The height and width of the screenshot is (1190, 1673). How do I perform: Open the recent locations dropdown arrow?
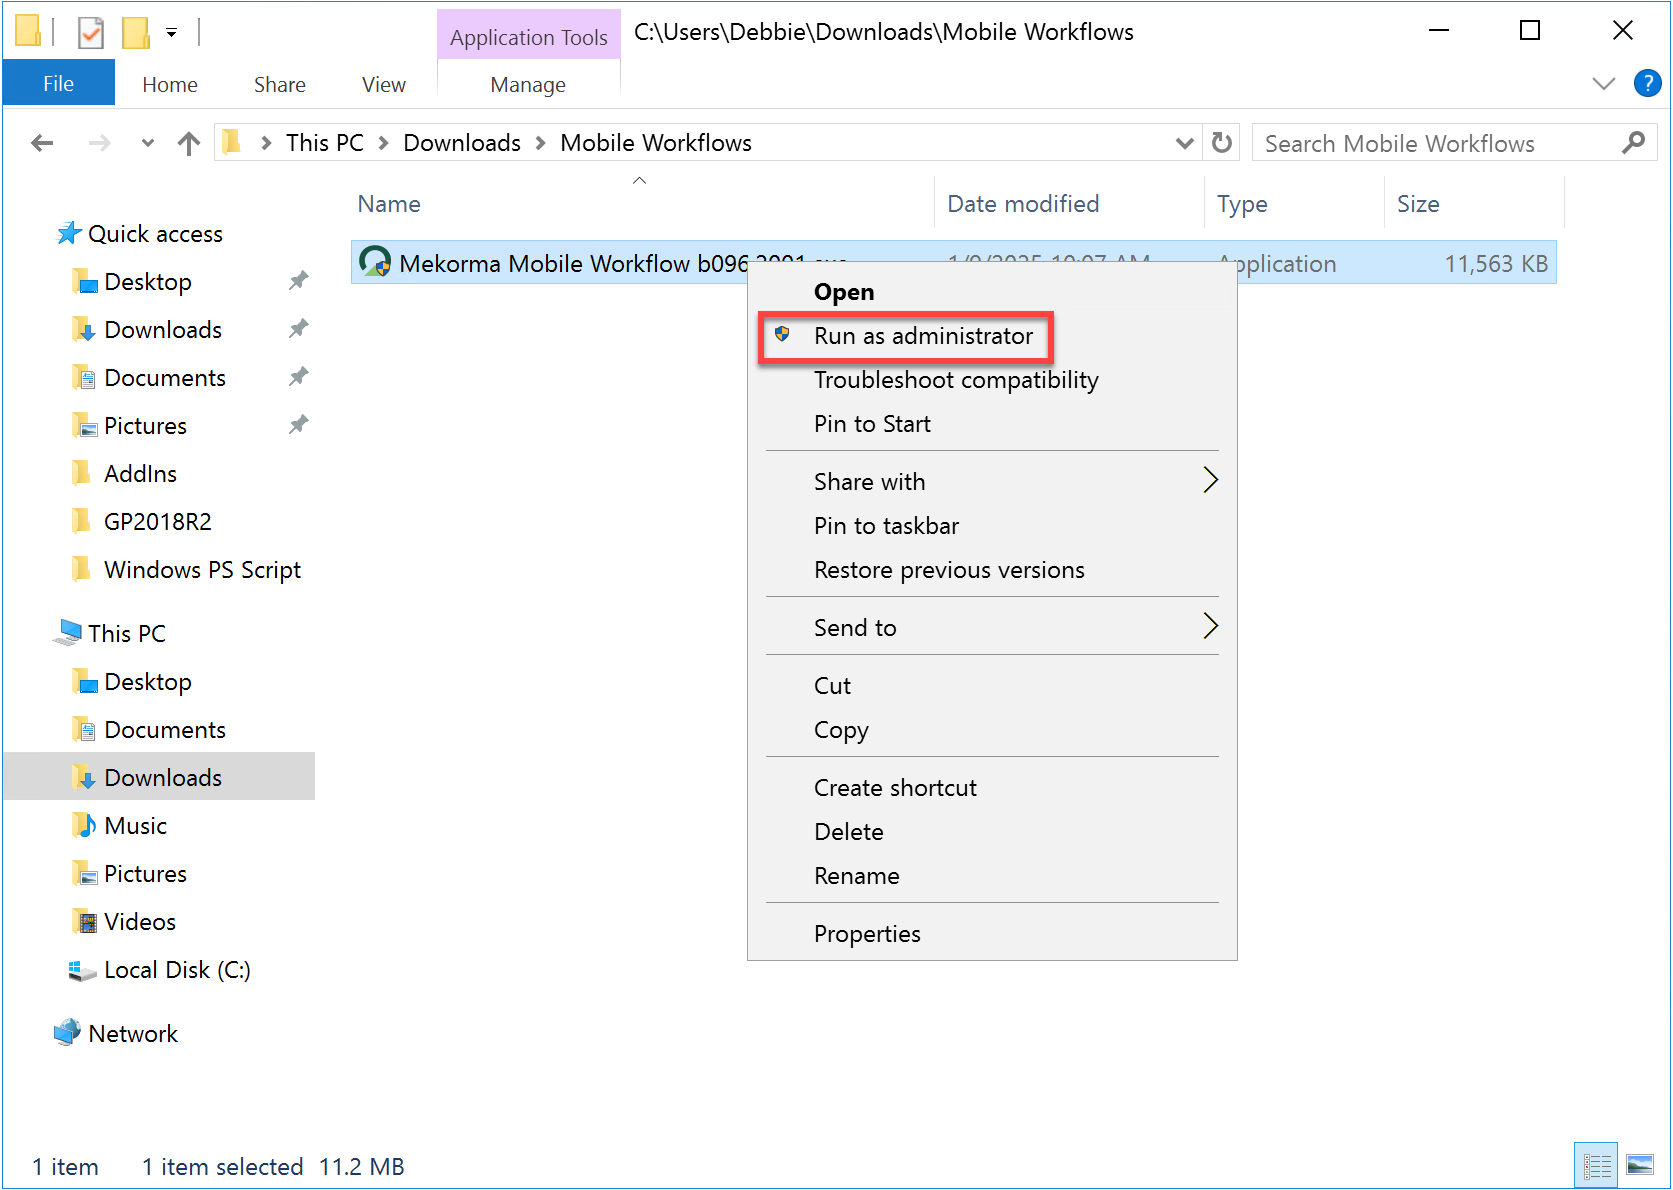pos(148,144)
